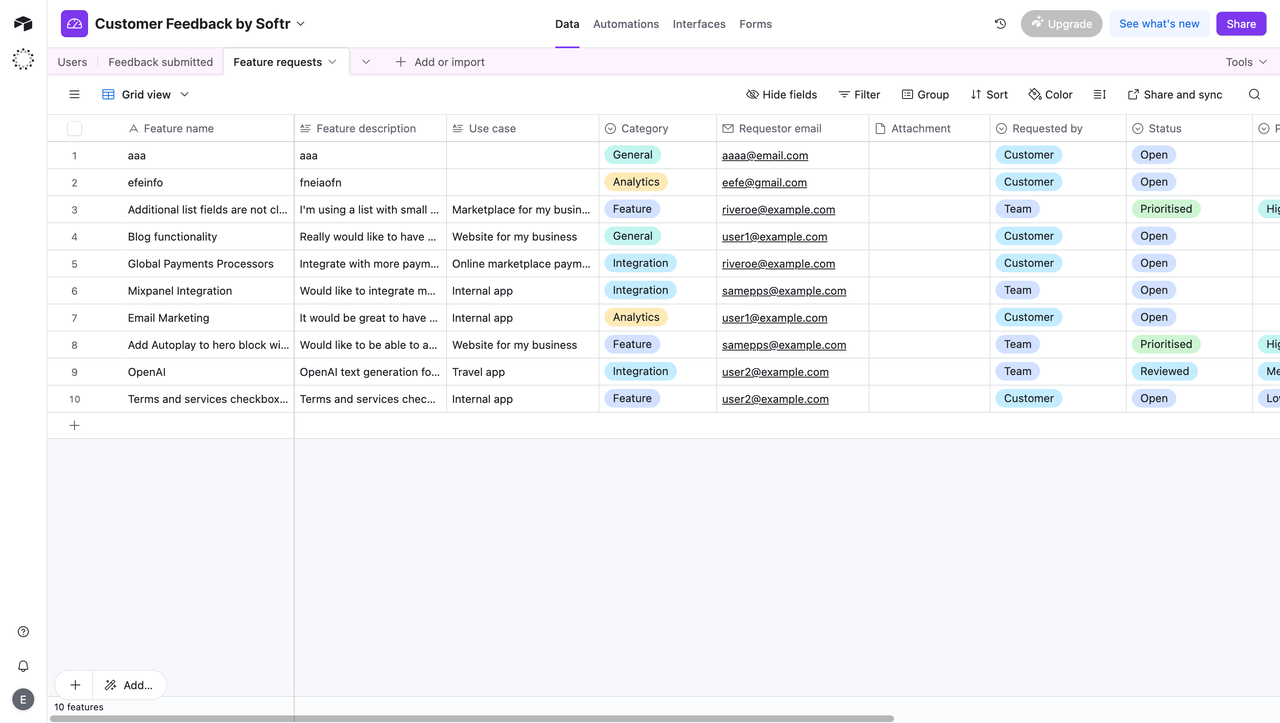Open the views sidebar hamburger icon
This screenshot has height=723, width=1280.
click(74, 95)
